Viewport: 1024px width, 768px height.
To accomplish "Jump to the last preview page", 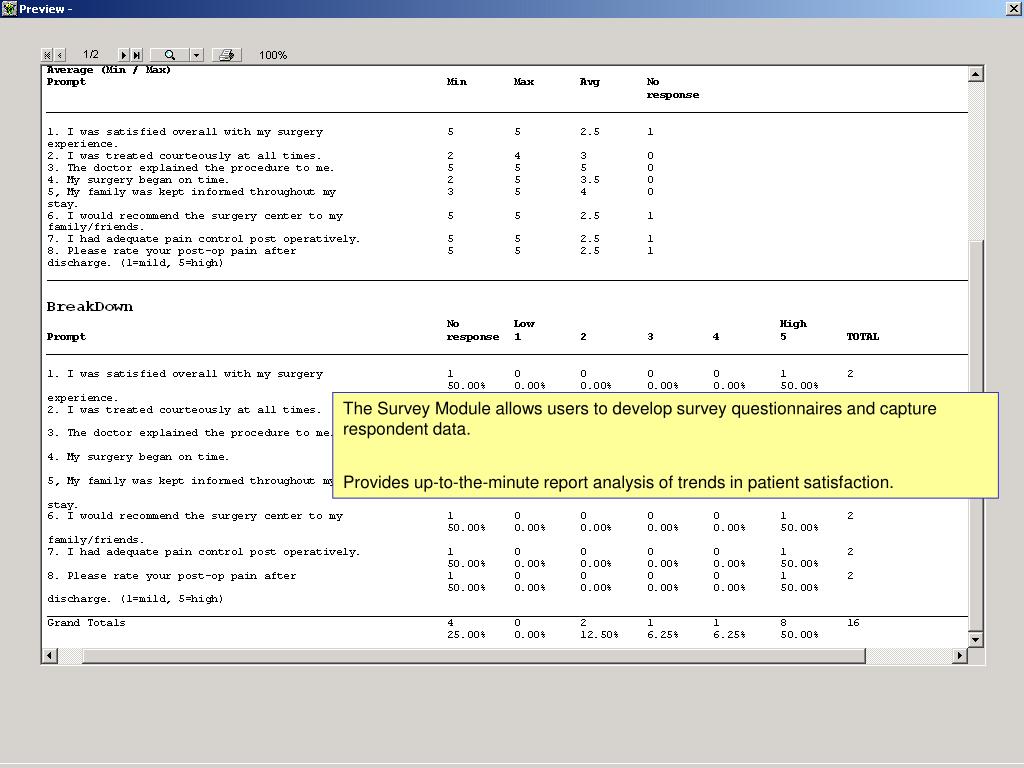I will (x=136, y=56).
